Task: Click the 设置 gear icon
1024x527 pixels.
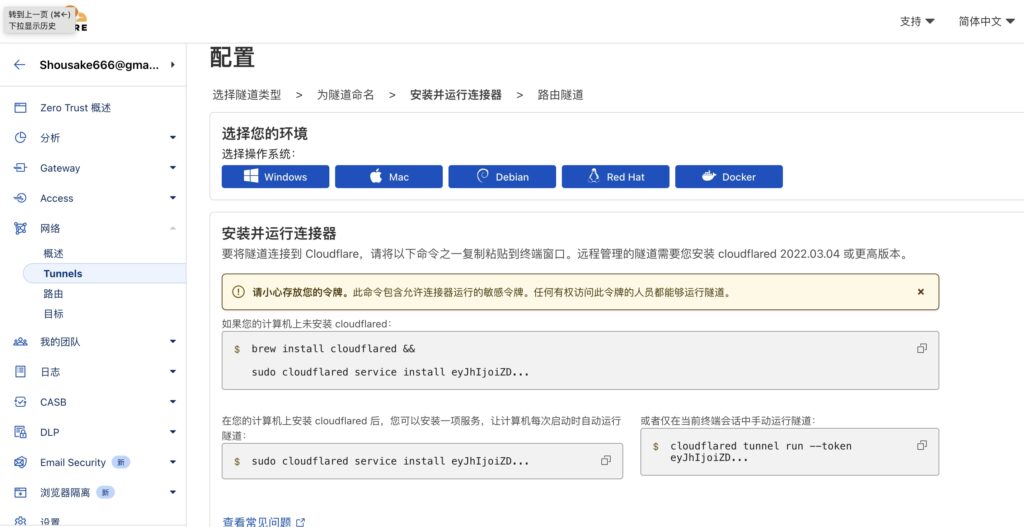Action: [x=20, y=521]
